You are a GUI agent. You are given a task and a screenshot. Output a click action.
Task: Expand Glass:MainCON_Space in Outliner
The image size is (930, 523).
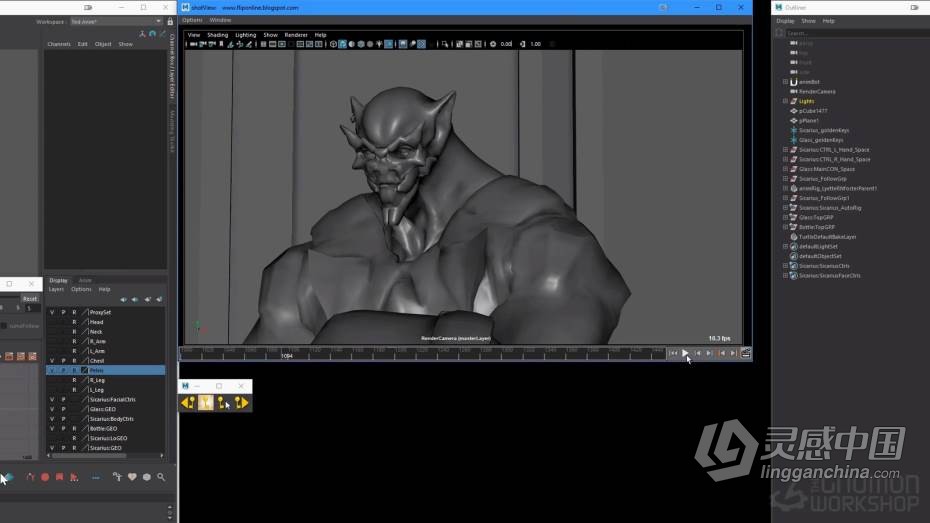tap(785, 169)
